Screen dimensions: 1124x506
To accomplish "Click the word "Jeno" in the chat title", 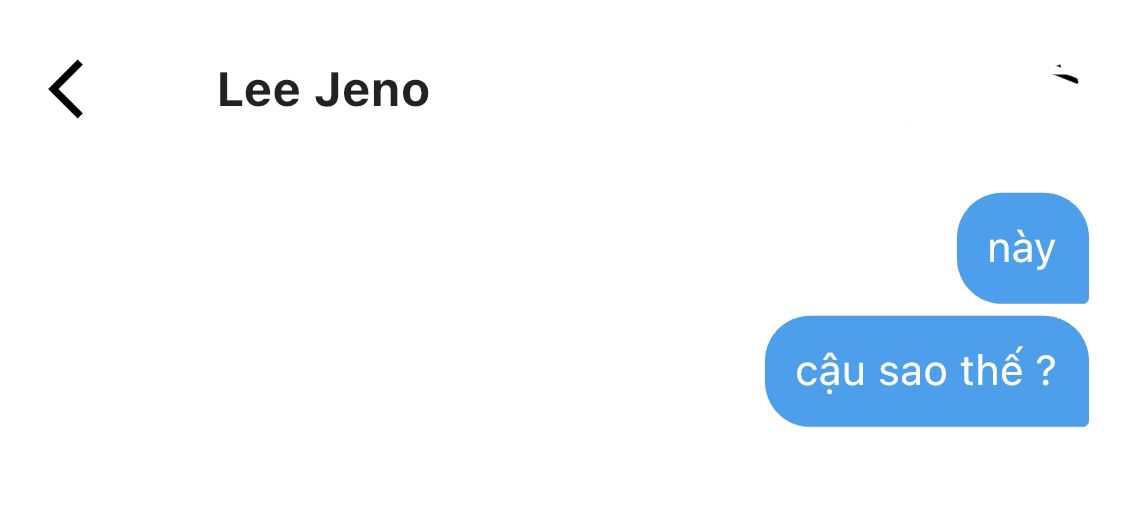I will click(371, 91).
